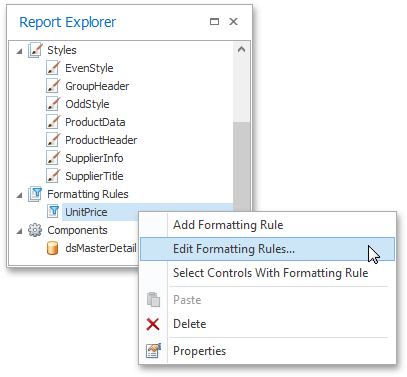Close the Report Explorer panel
The image size is (407, 377).
click(234, 22)
